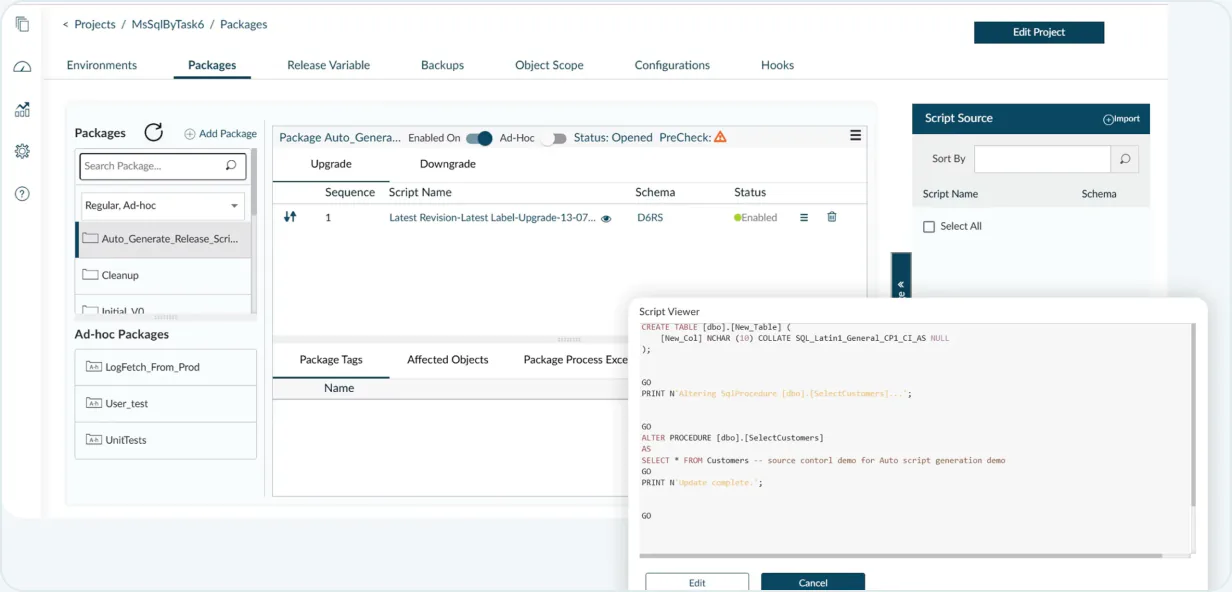Select the Downgrade tab
Screen dimensions: 1232x592
[x=447, y=164]
